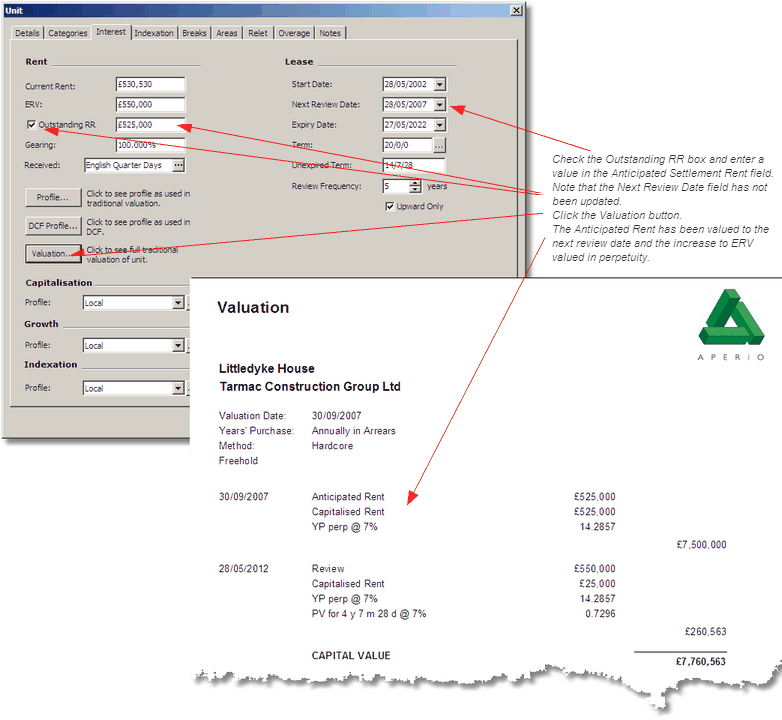This screenshot has width=782, height=720.
Task: Click the £7,500,000 subtotal
Action: tap(701, 544)
